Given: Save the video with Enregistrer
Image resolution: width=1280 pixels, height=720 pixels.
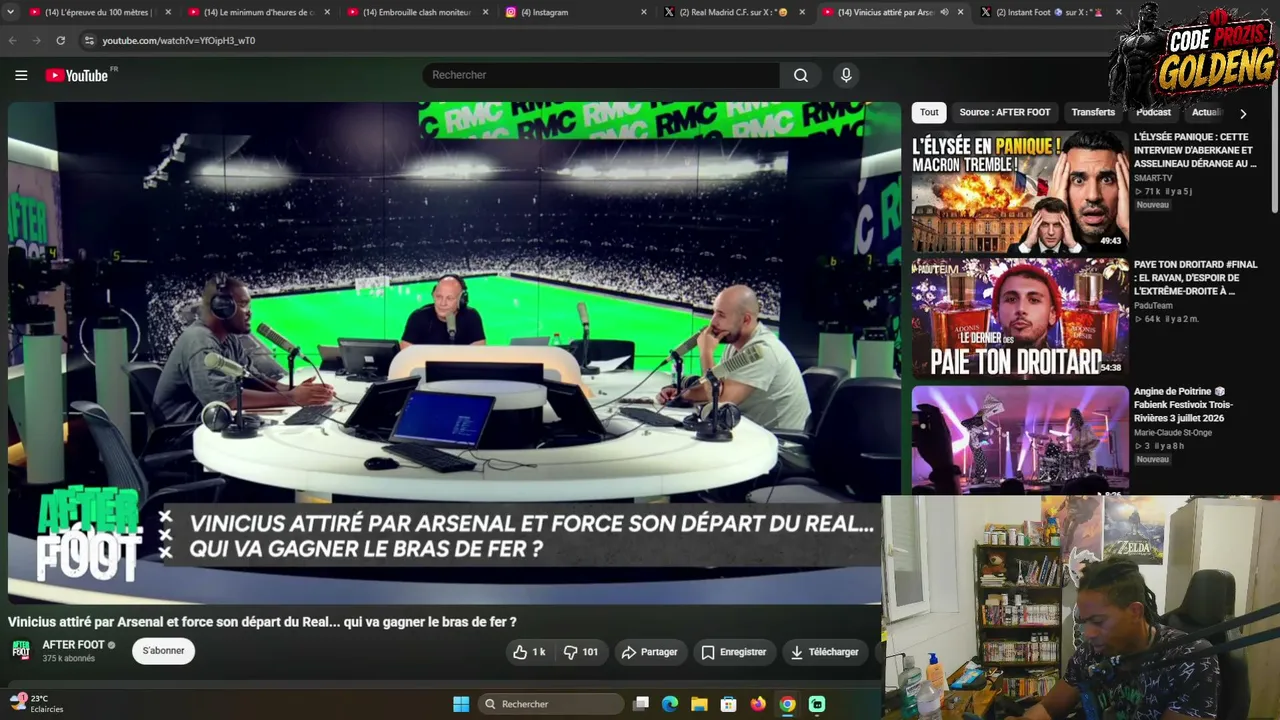Looking at the screenshot, I should 734,652.
